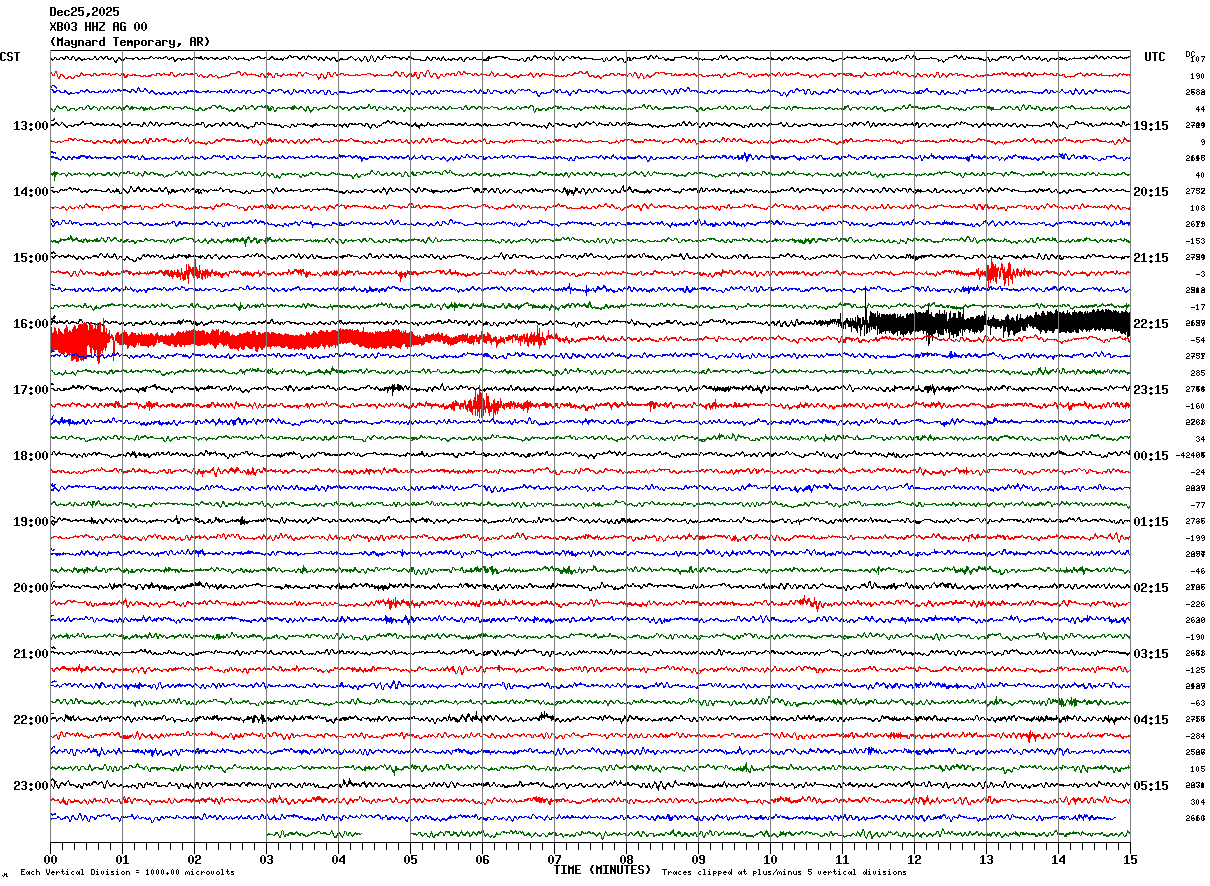Select the 22:00 CST row label
This screenshot has width=1210, height=886.
31,720
